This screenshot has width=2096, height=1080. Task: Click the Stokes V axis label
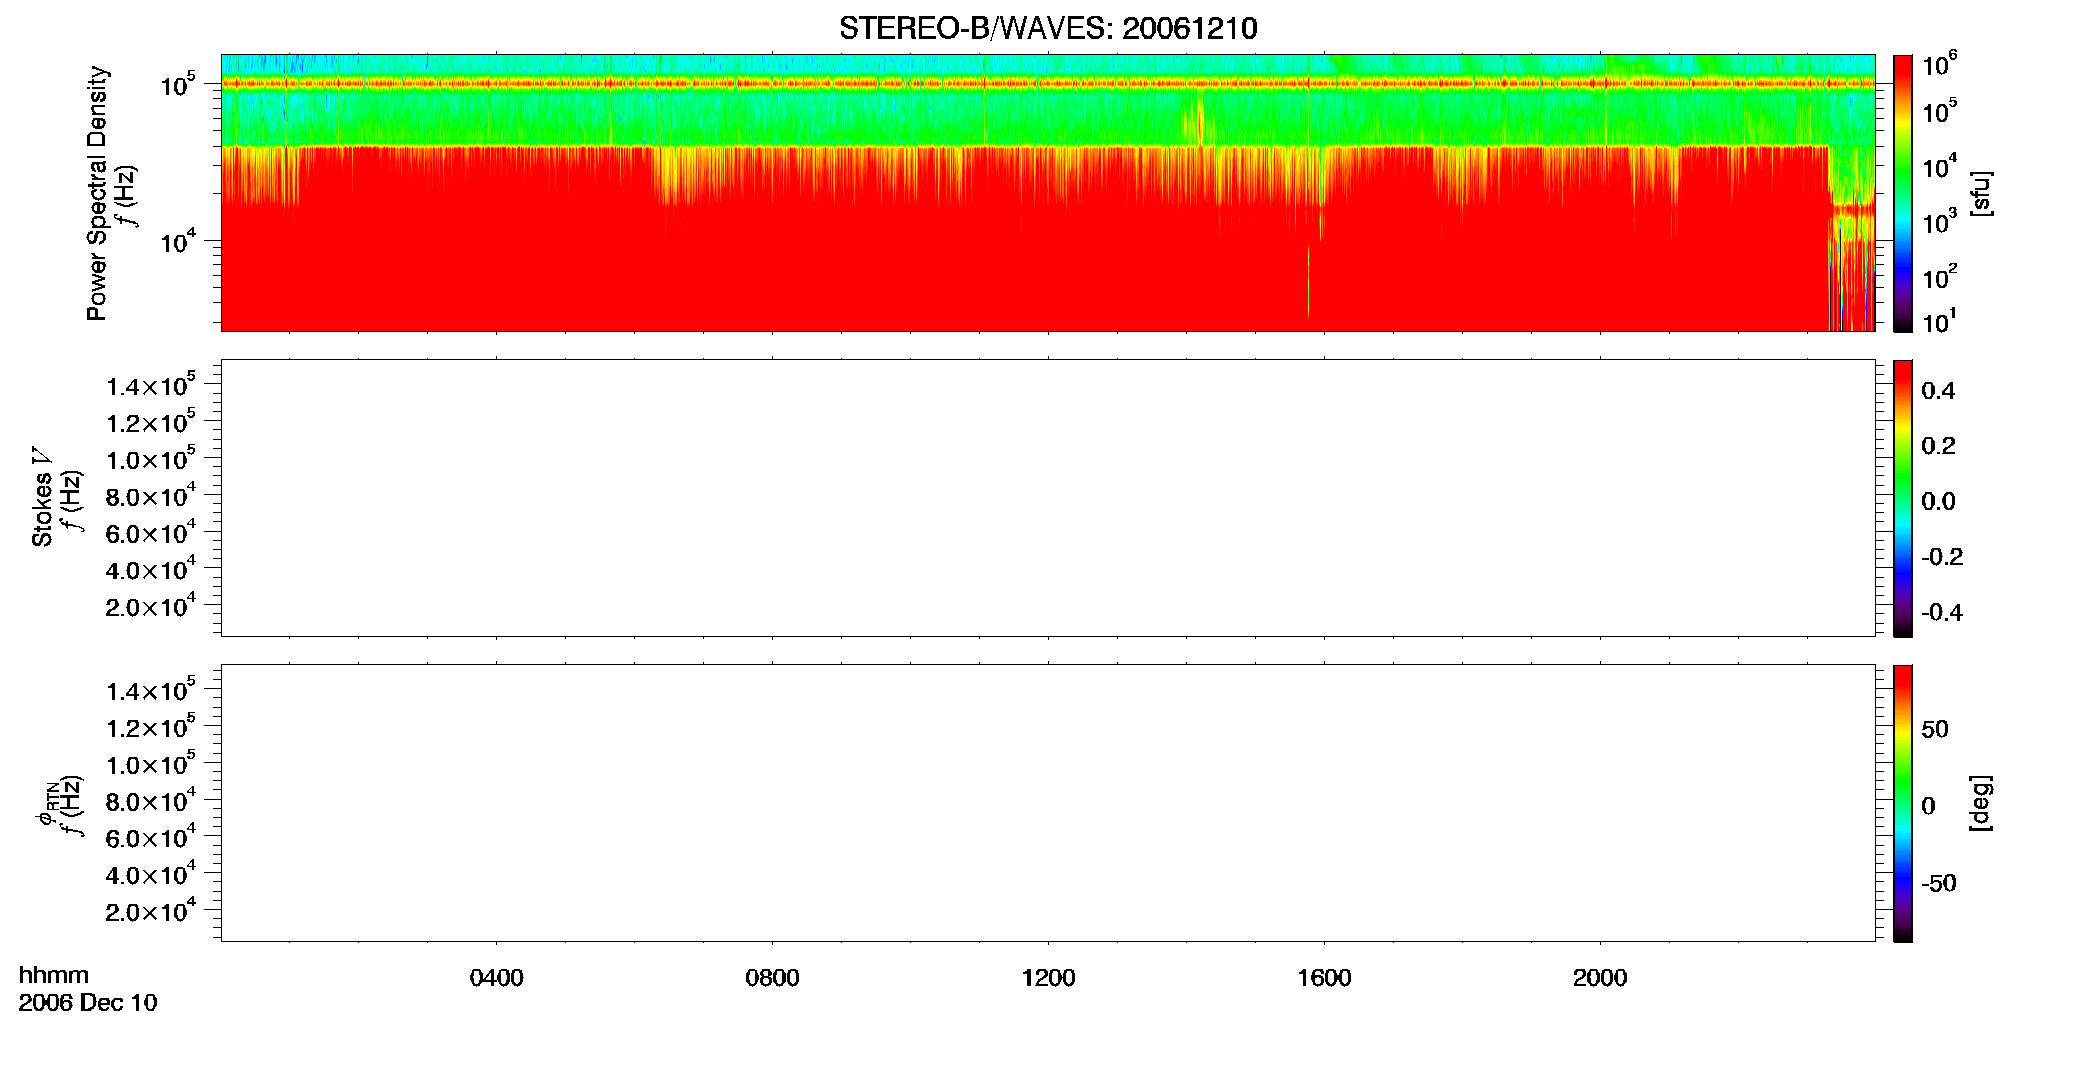tap(42, 497)
